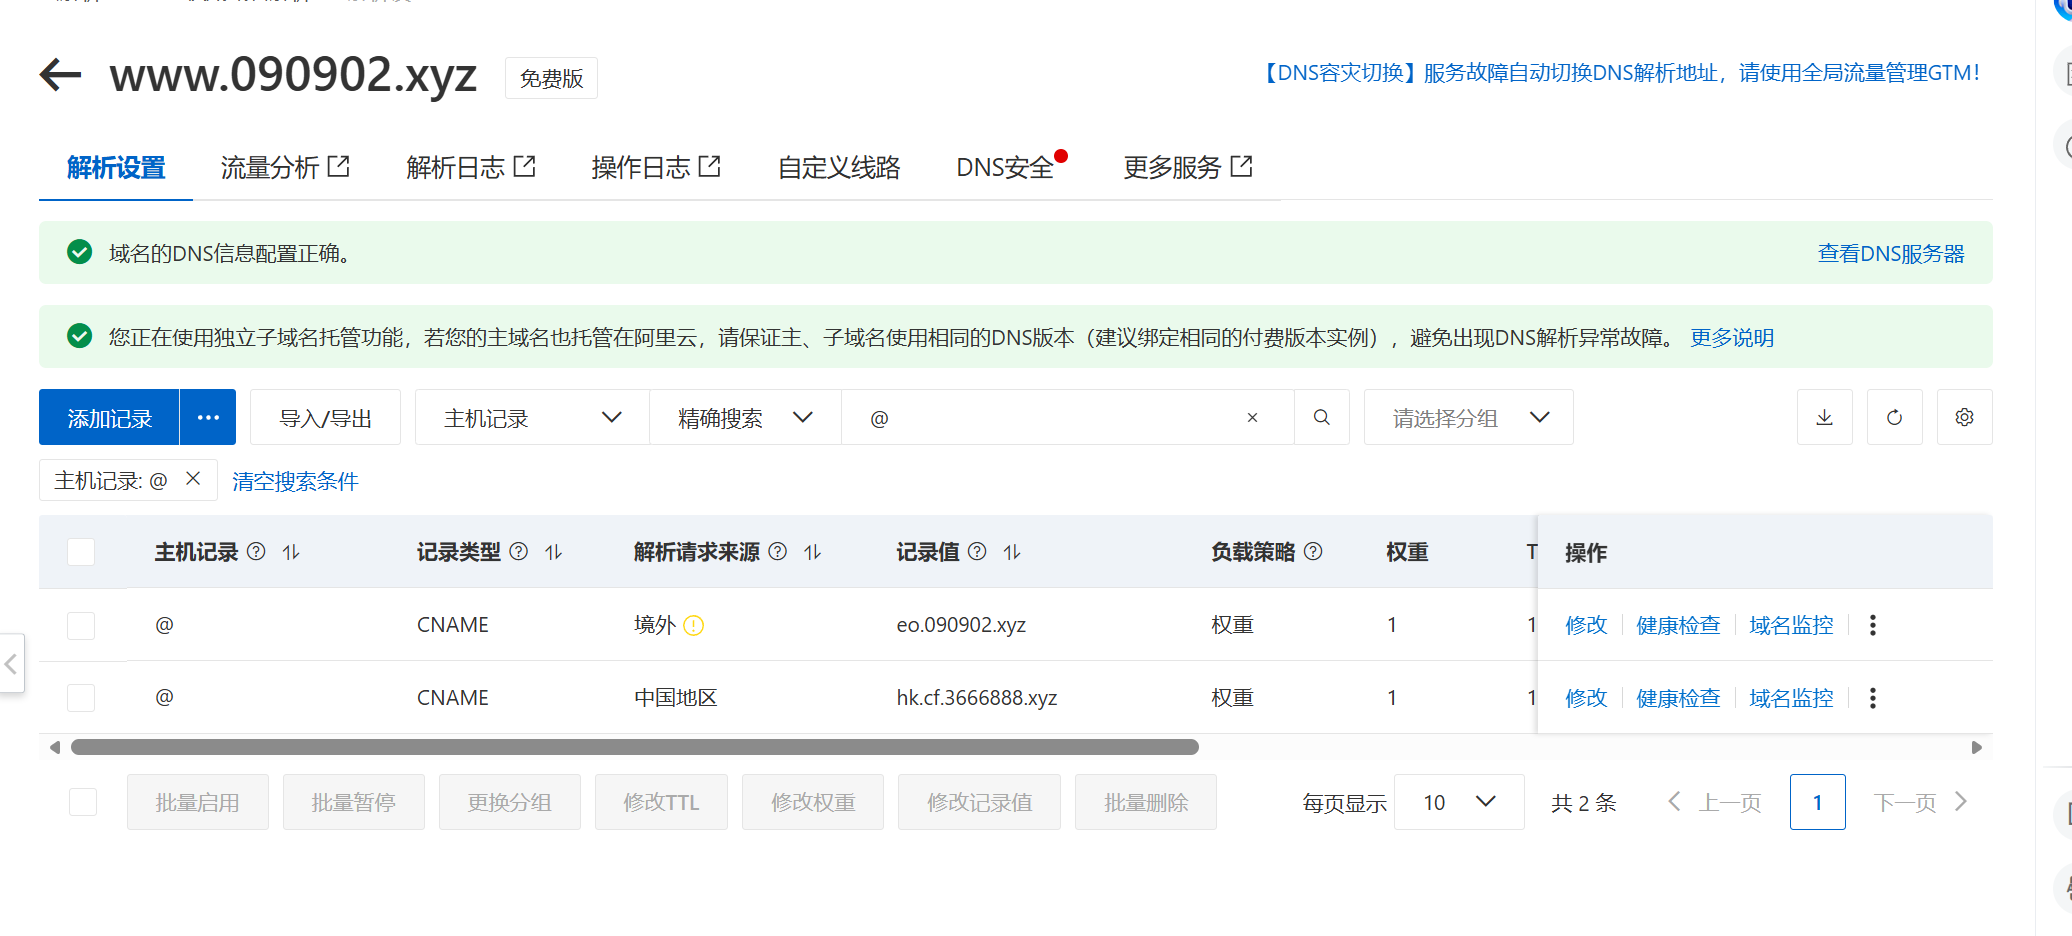This screenshot has width=2072, height=936.
Task: Click 健康检查 for the eo.090902.xyz record
Action: tap(1678, 625)
